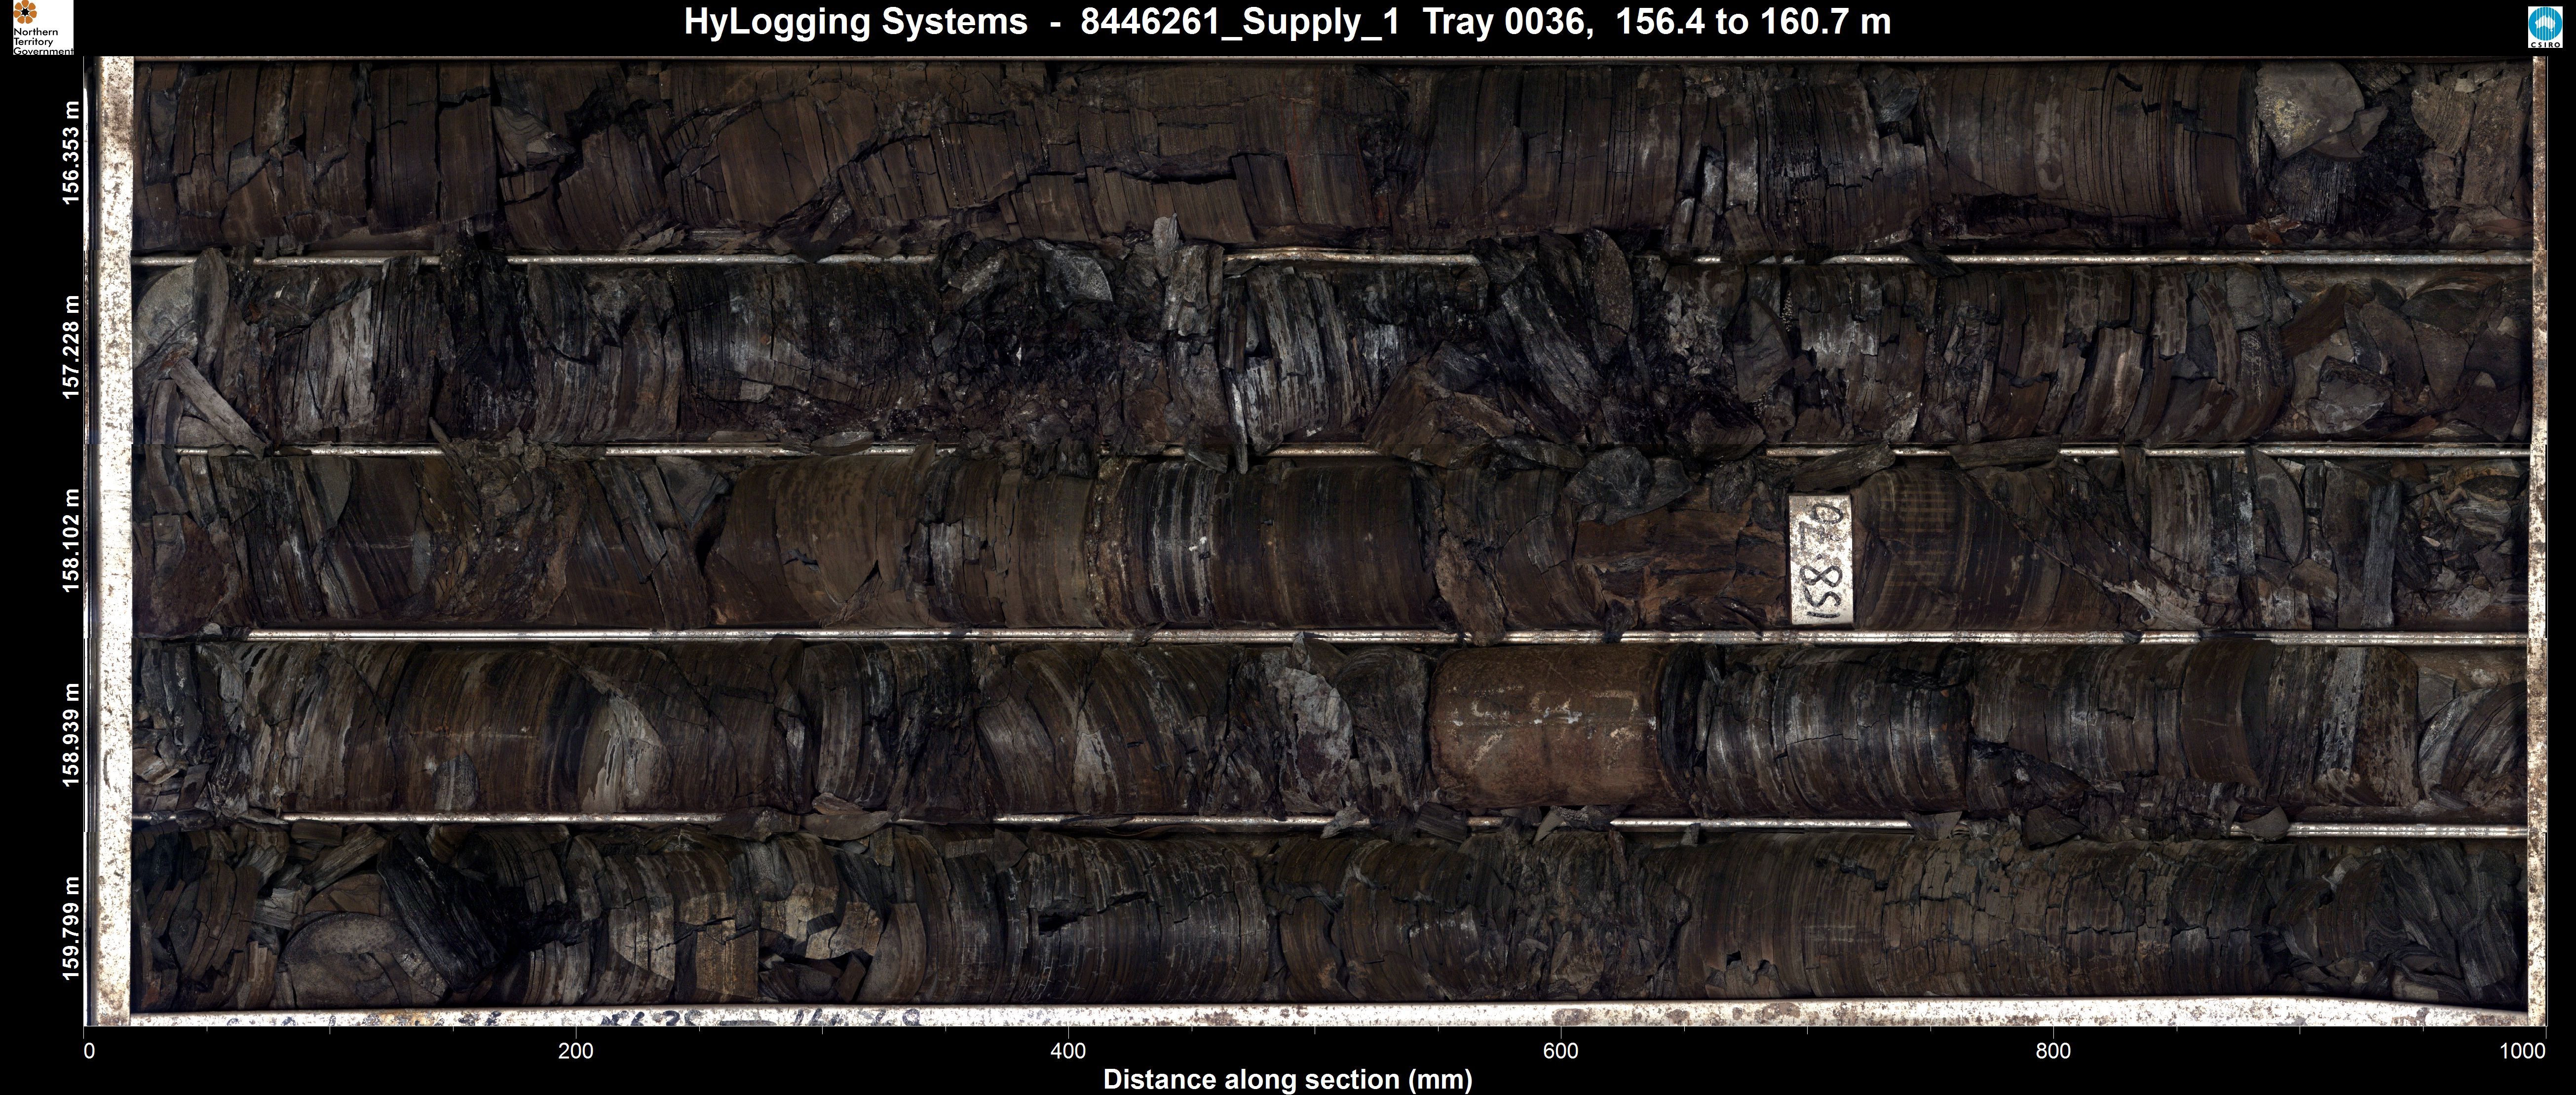Select the 157.228 m depth label
Screen dimensions: 2576x1095
pos(71,347)
